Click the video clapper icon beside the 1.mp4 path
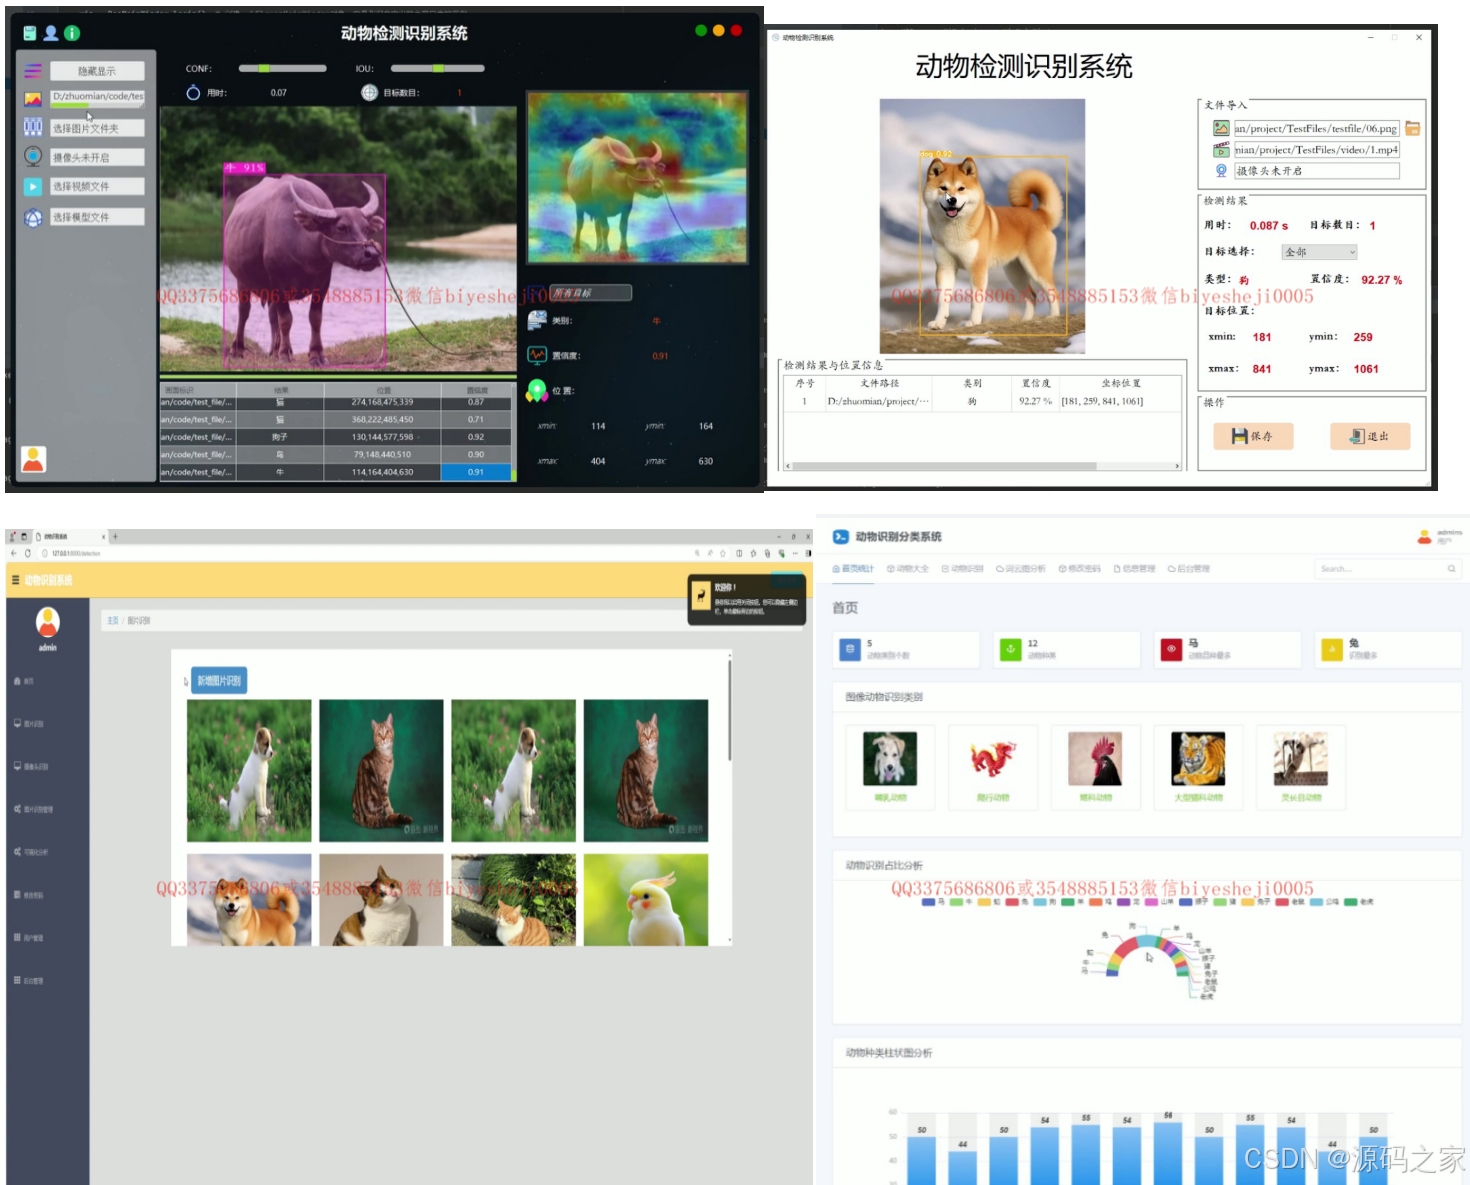1470x1185 pixels. [1221, 150]
